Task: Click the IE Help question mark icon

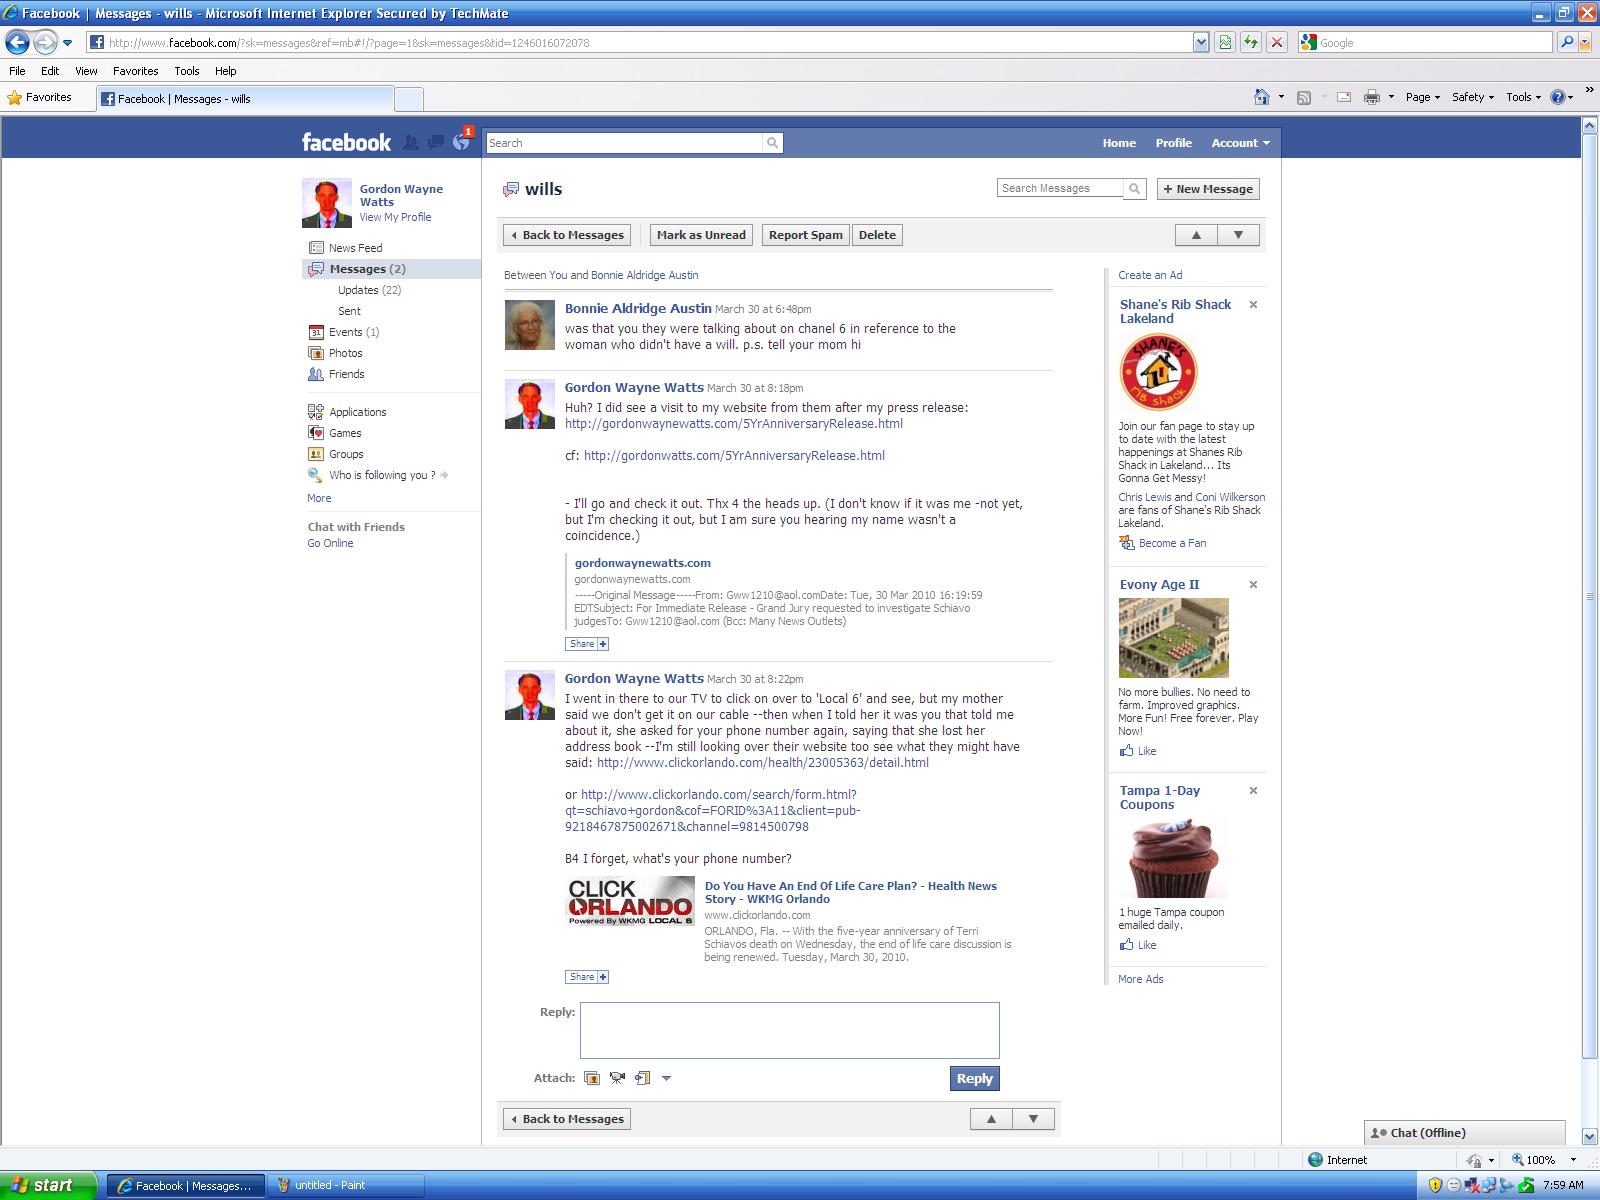Action: coord(1558,97)
